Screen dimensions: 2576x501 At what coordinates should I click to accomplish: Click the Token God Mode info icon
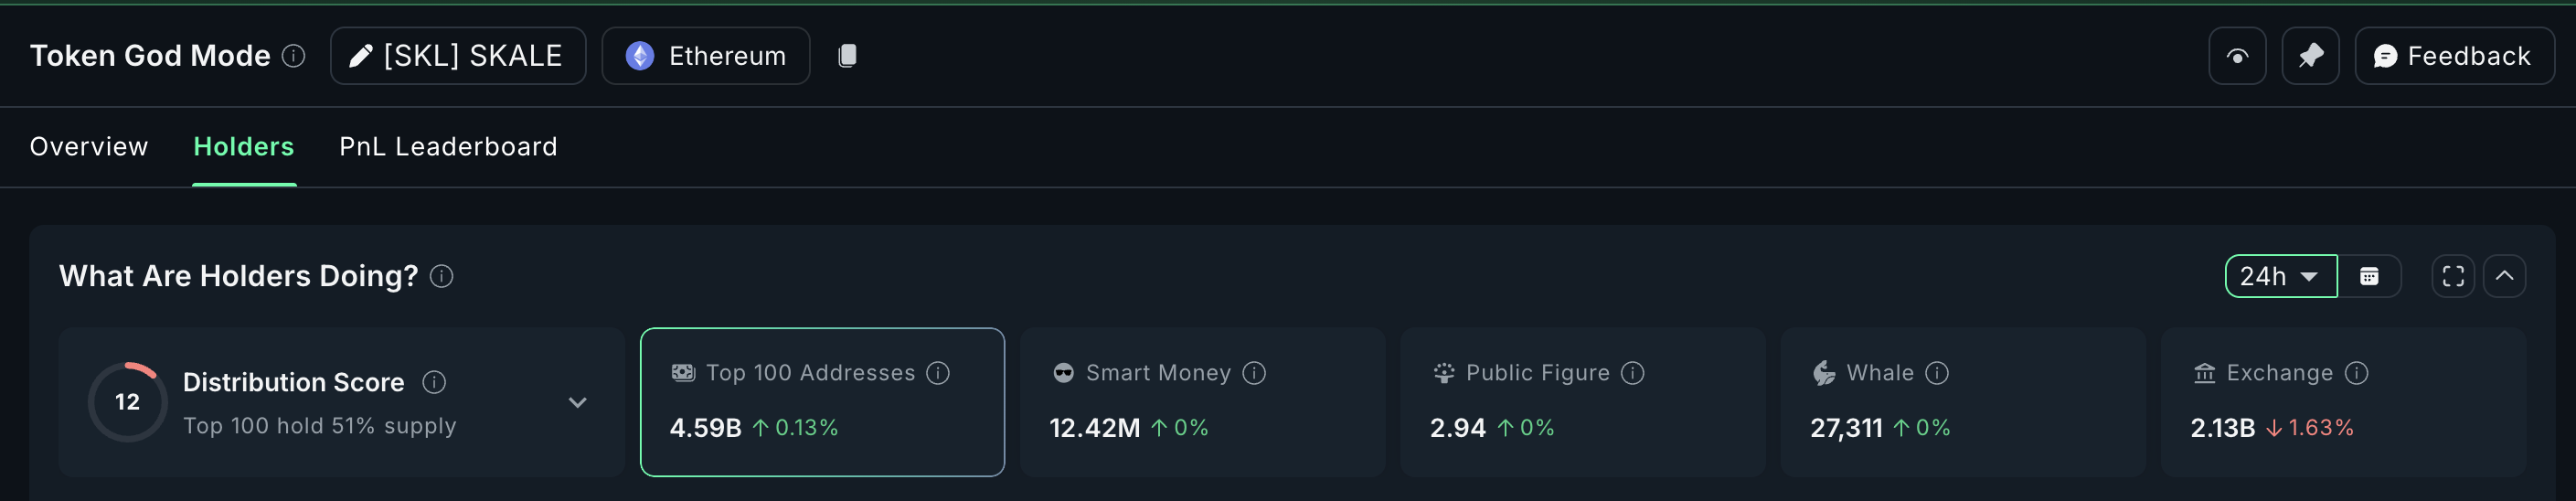(293, 56)
